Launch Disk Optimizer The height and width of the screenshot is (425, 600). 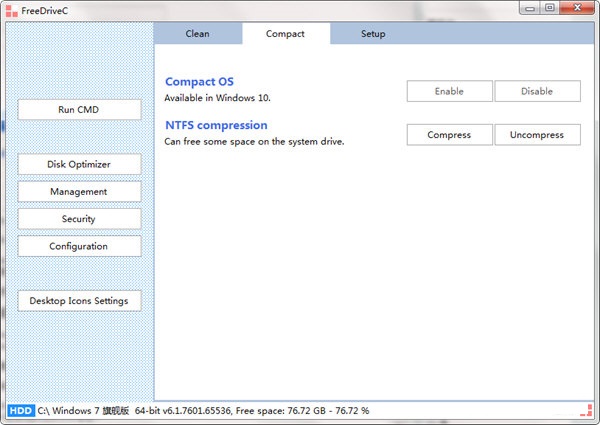click(79, 164)
